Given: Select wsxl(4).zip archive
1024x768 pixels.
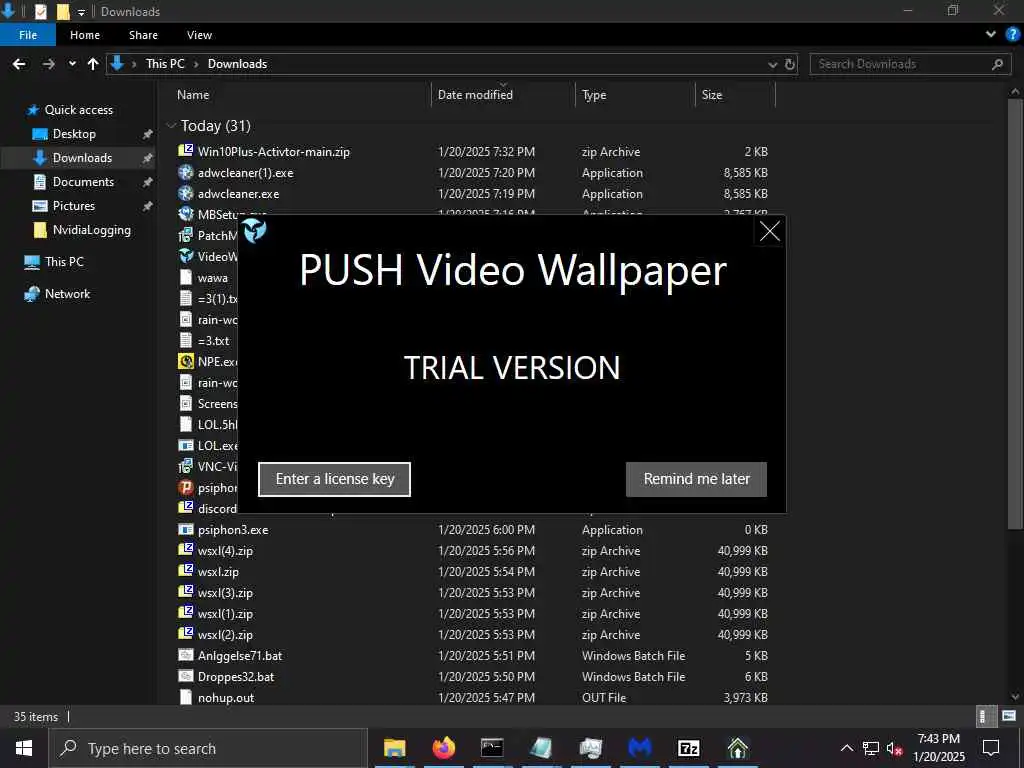Looking at the screenshot, I should click(225, 551).
